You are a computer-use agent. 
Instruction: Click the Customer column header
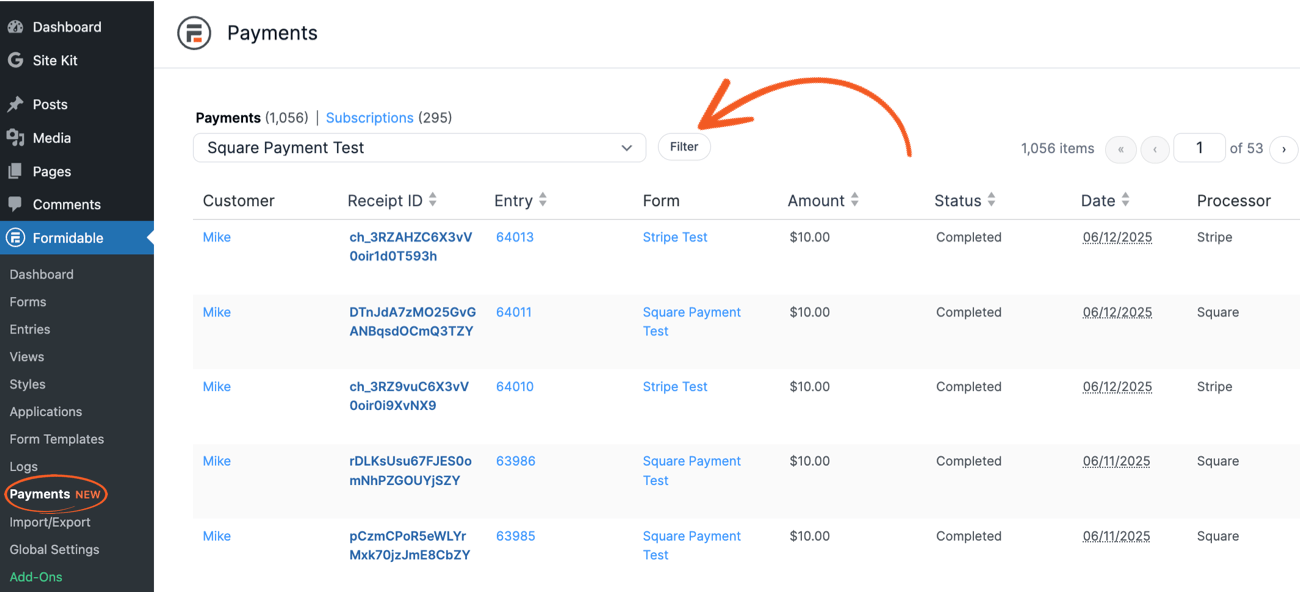point(238,201)
